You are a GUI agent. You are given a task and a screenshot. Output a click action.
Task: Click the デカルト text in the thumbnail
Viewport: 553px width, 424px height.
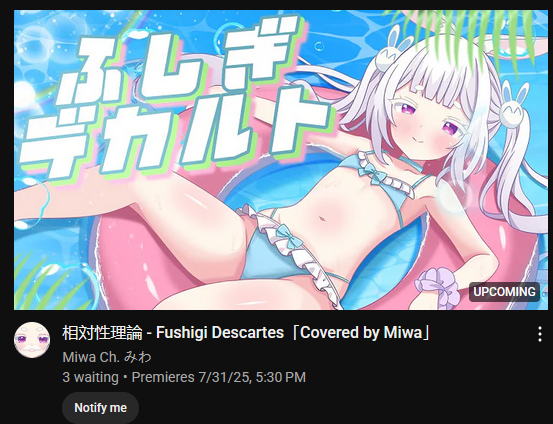coord(176,134)
